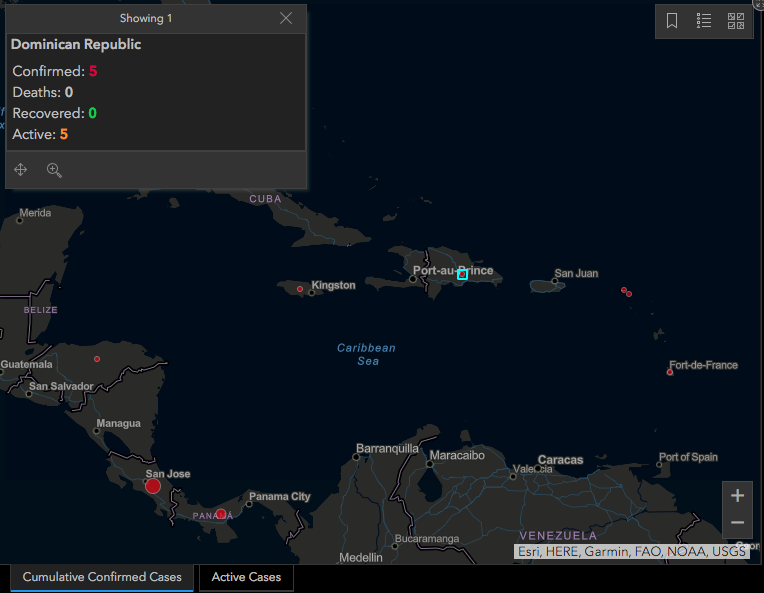Open the basemap gallery grid icon
This screenshot has height=593, width=764.
(x=736, y=21)
